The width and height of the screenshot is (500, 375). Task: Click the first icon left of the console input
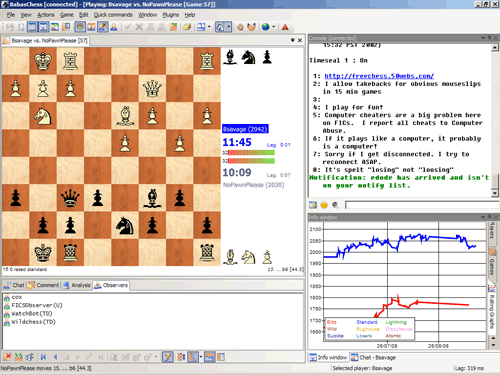313,205
